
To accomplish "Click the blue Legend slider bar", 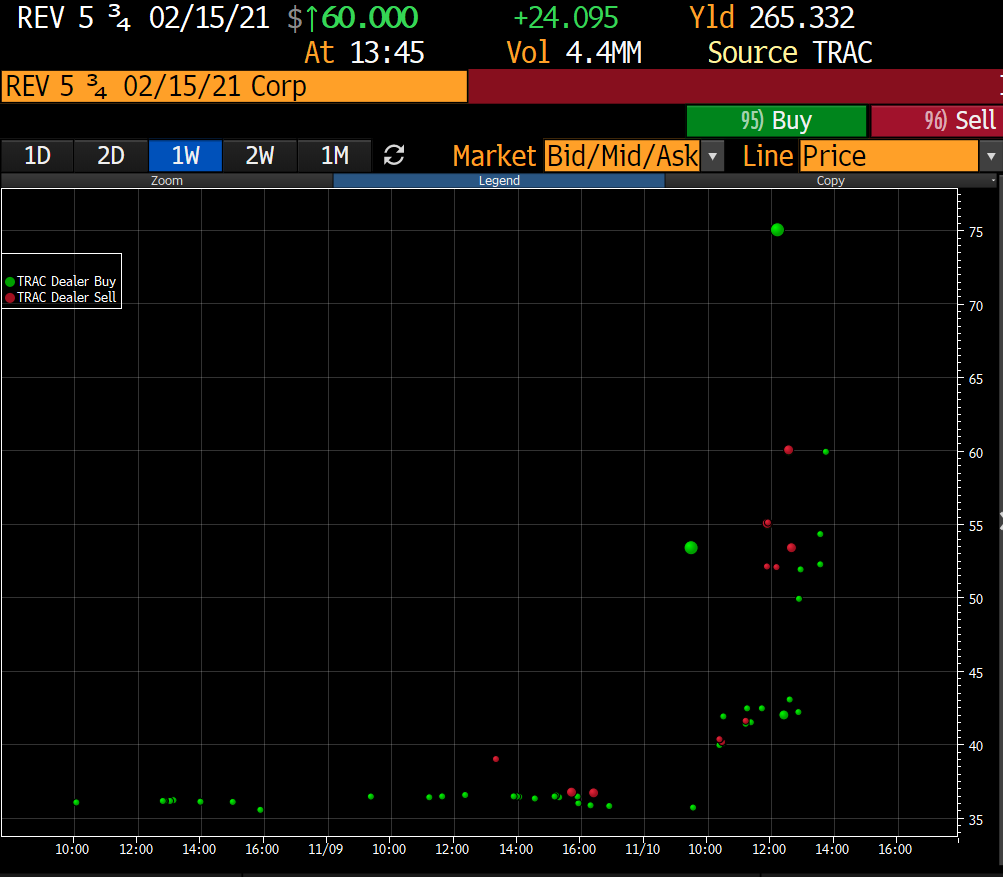I will (499, 180).
